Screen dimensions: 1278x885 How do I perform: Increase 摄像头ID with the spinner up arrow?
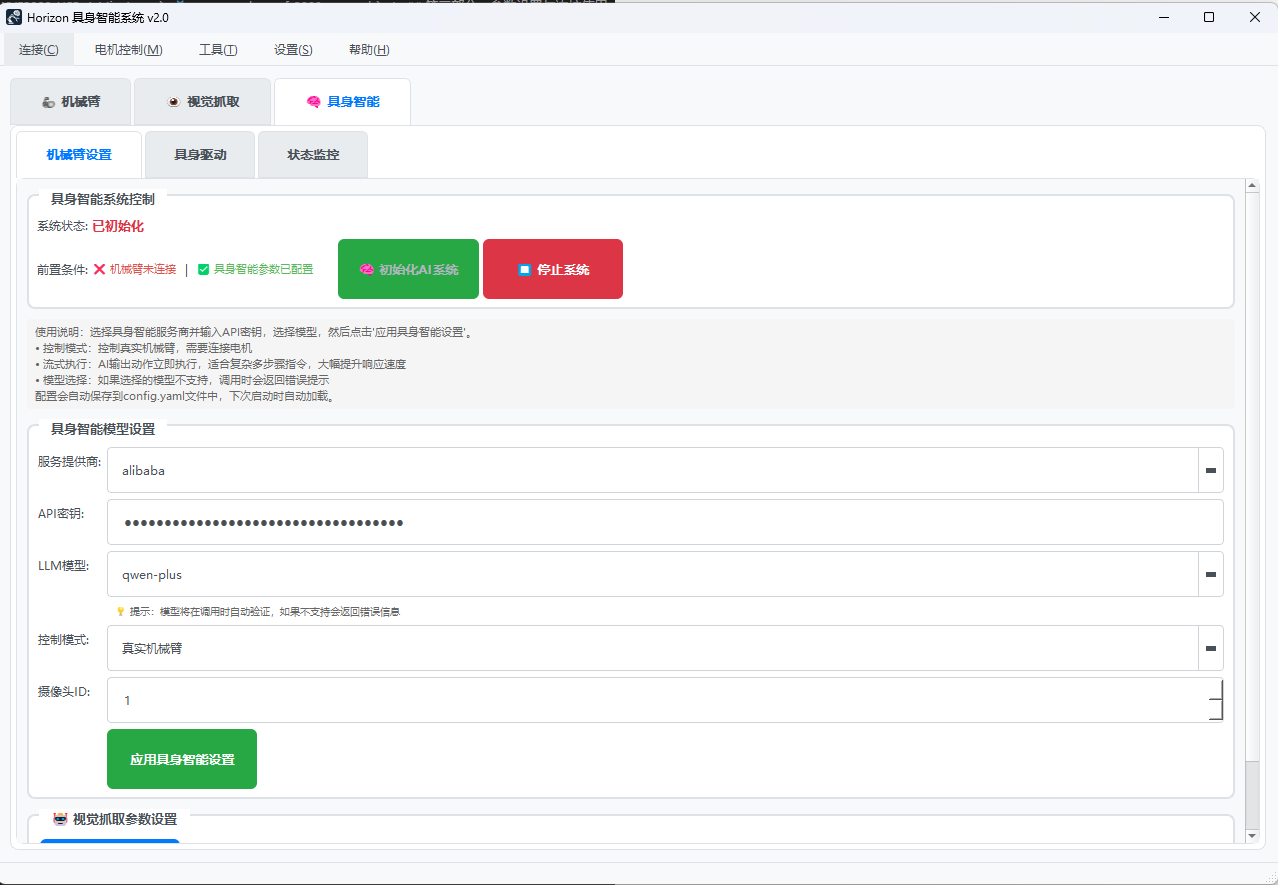coord(1215,689)
